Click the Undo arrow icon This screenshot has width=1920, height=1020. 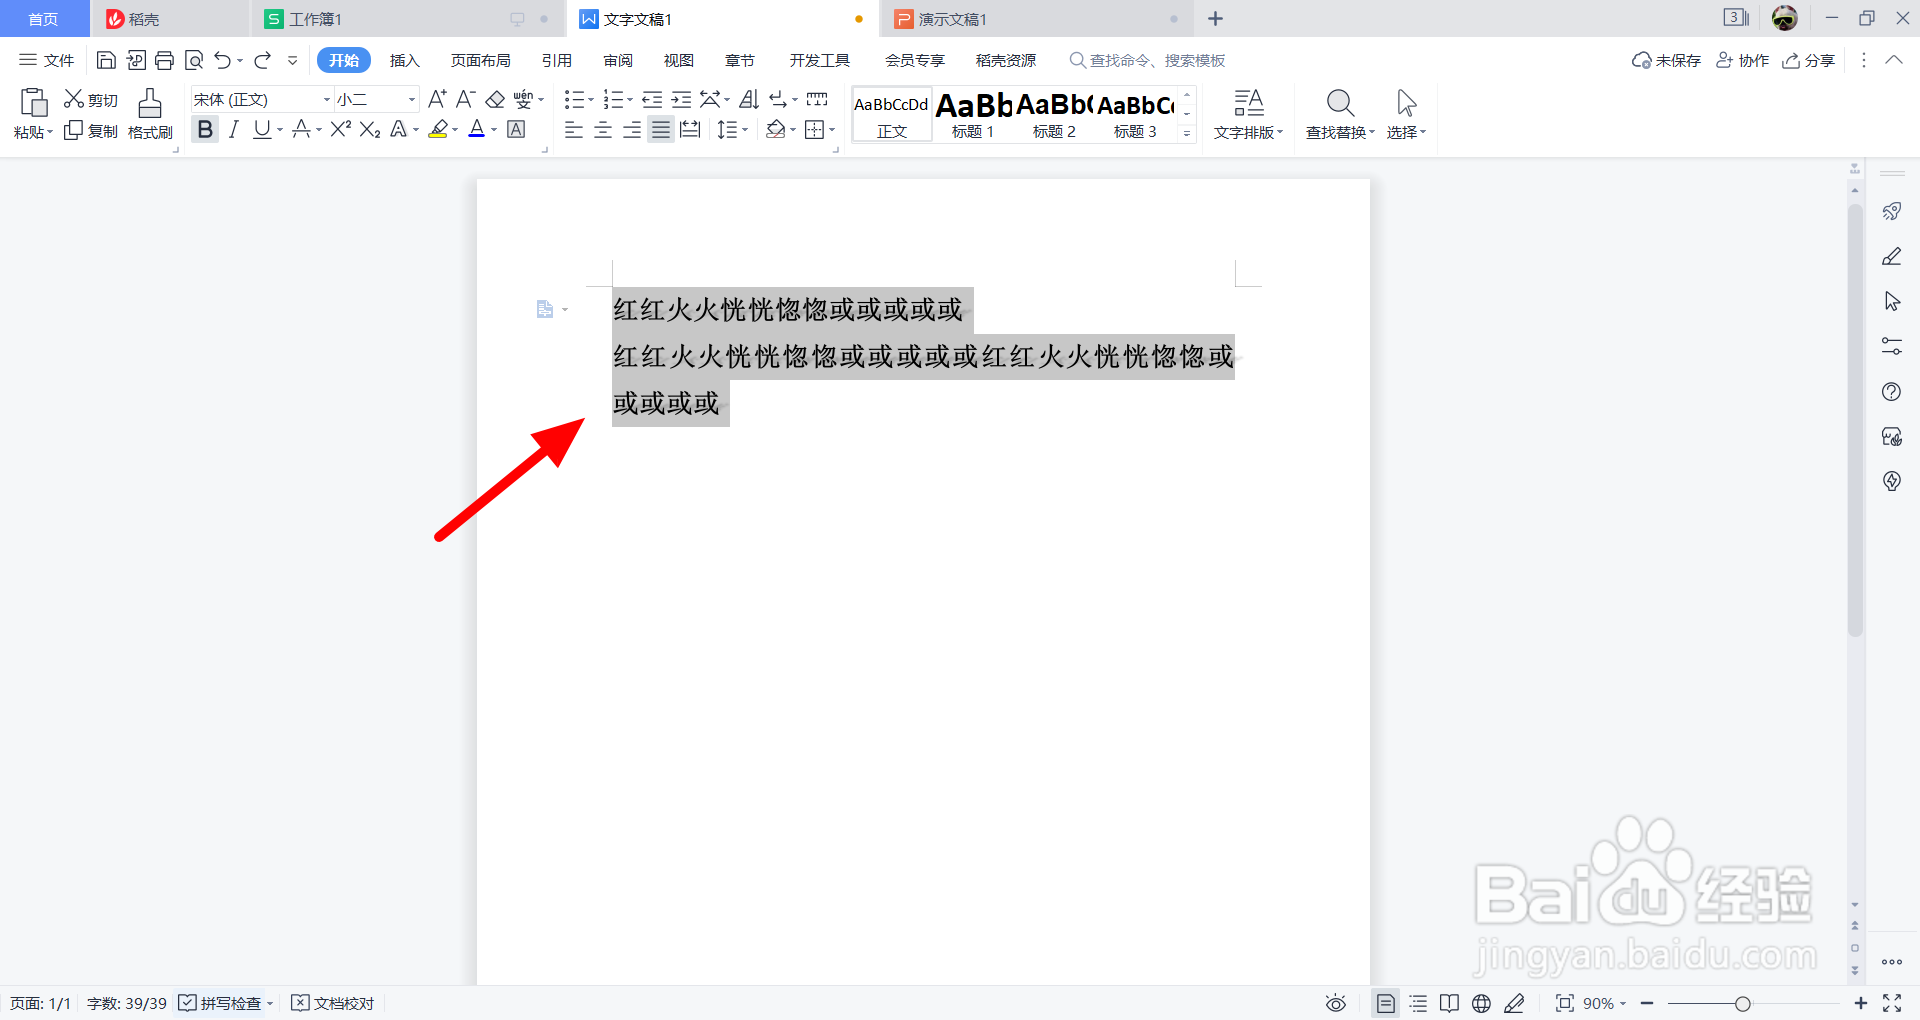point(223,60)
